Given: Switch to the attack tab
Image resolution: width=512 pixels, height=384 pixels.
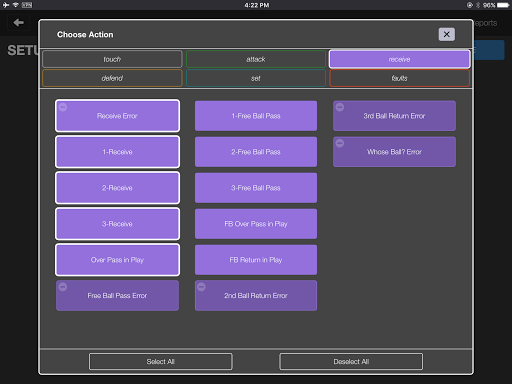Looking at the screenshot, I should (256, 59).
